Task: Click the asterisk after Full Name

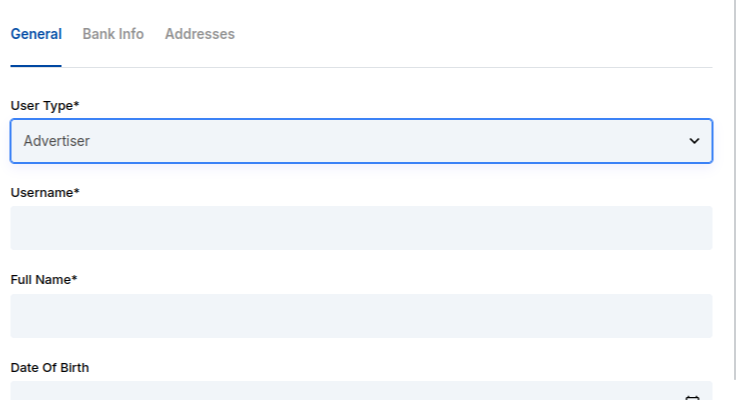Action: 75,279
